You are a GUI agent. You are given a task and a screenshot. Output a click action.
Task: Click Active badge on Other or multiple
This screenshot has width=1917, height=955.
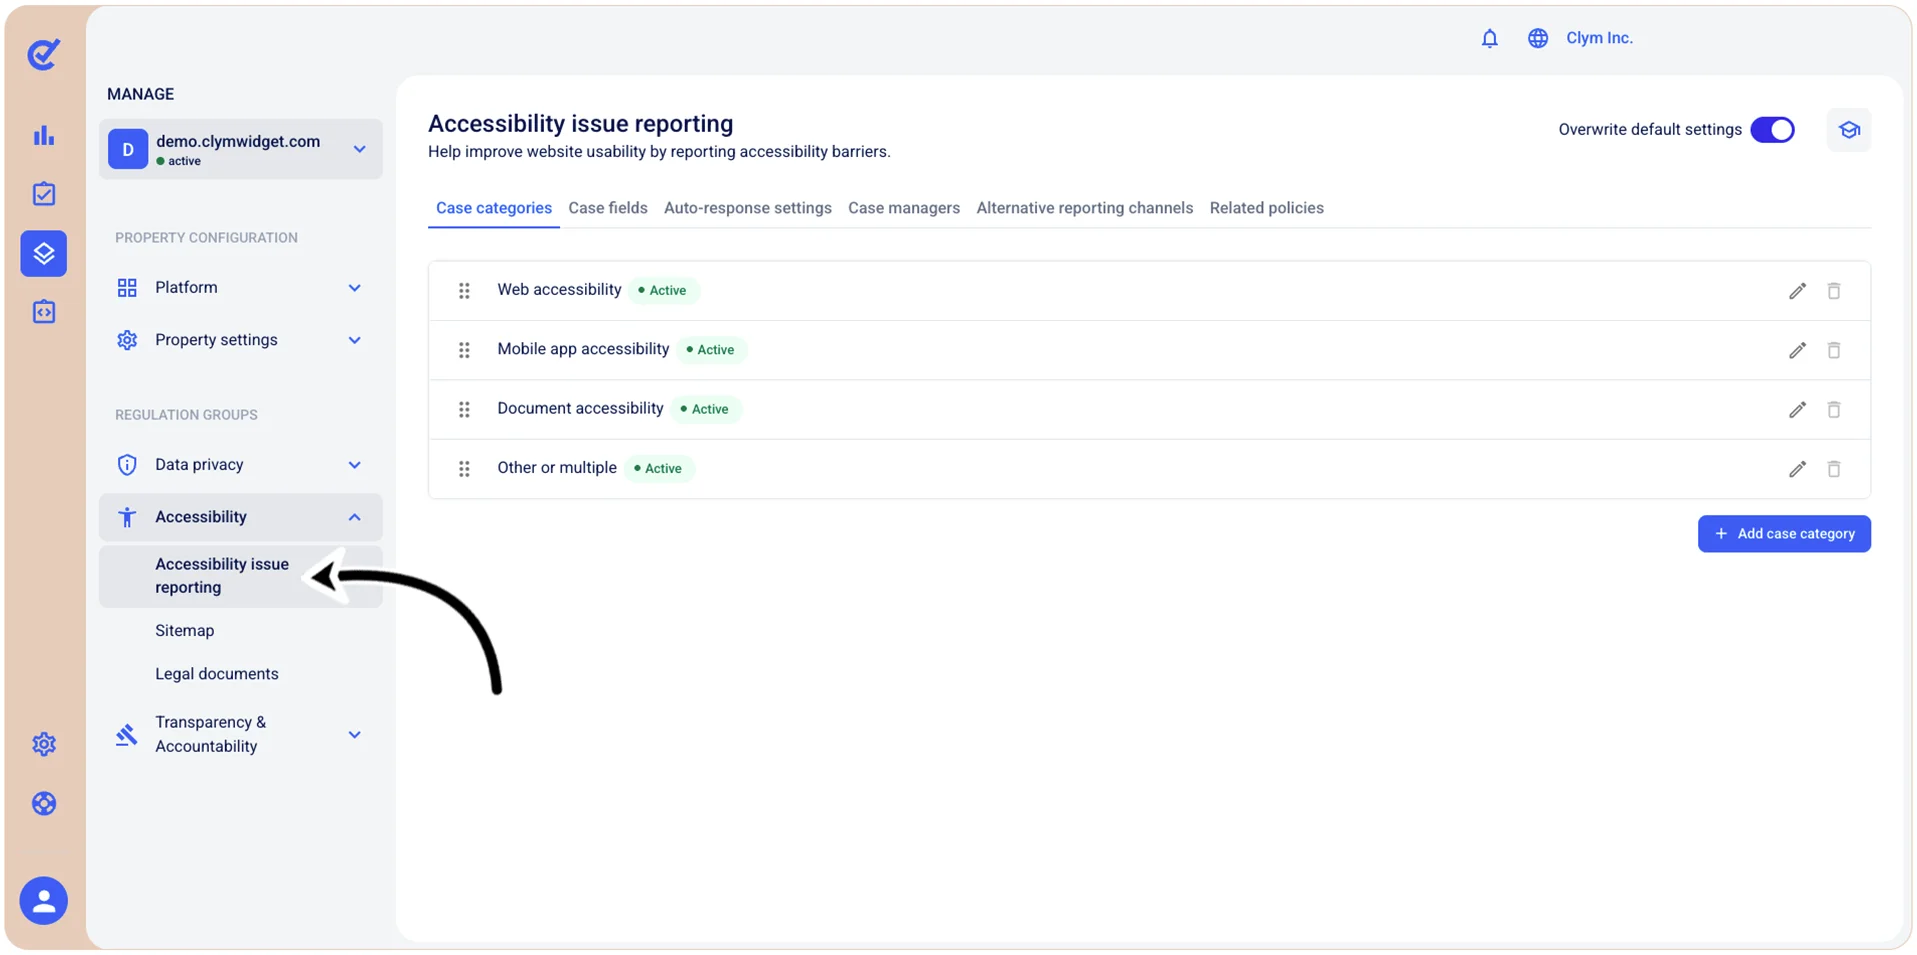(x=659, y=468)
